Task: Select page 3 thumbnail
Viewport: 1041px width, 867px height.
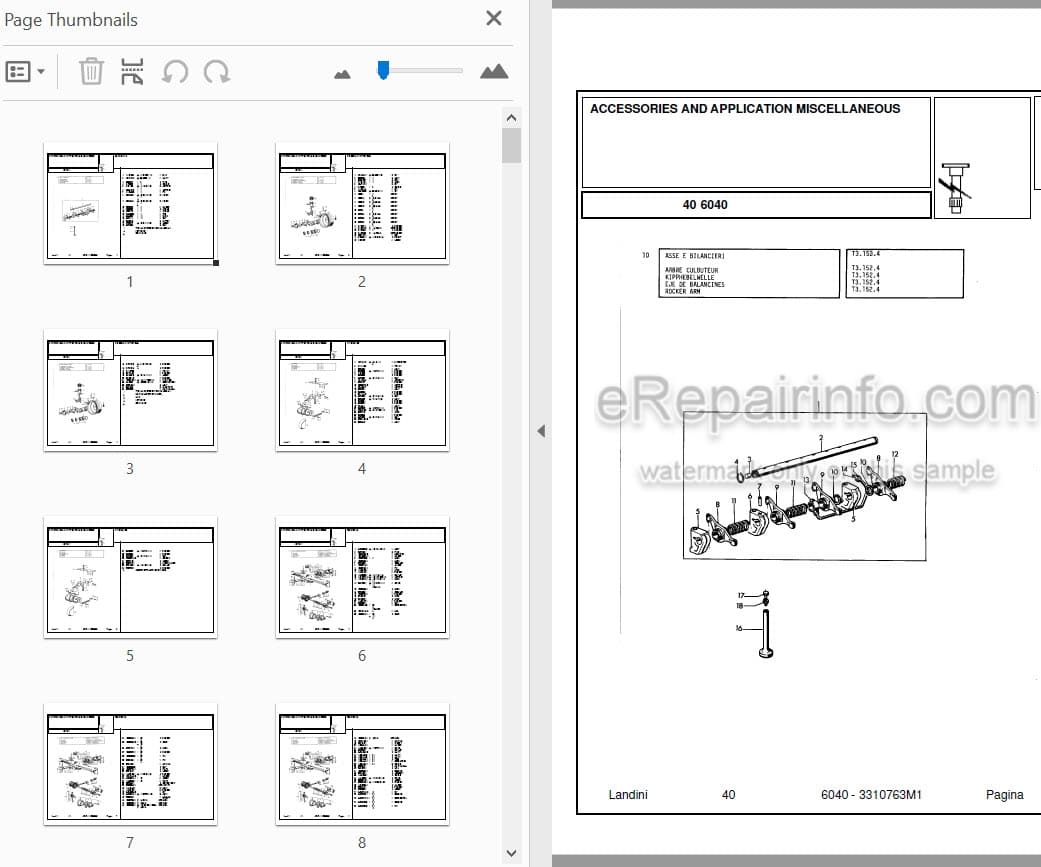Action: click(x=130, y=390)
